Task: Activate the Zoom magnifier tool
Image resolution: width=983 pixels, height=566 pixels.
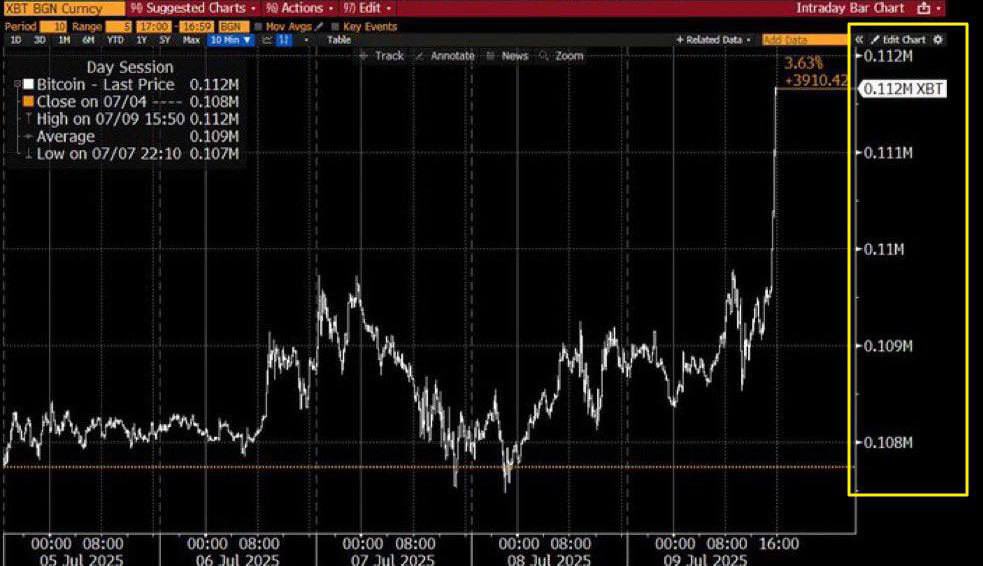Action: coord(561,56)
